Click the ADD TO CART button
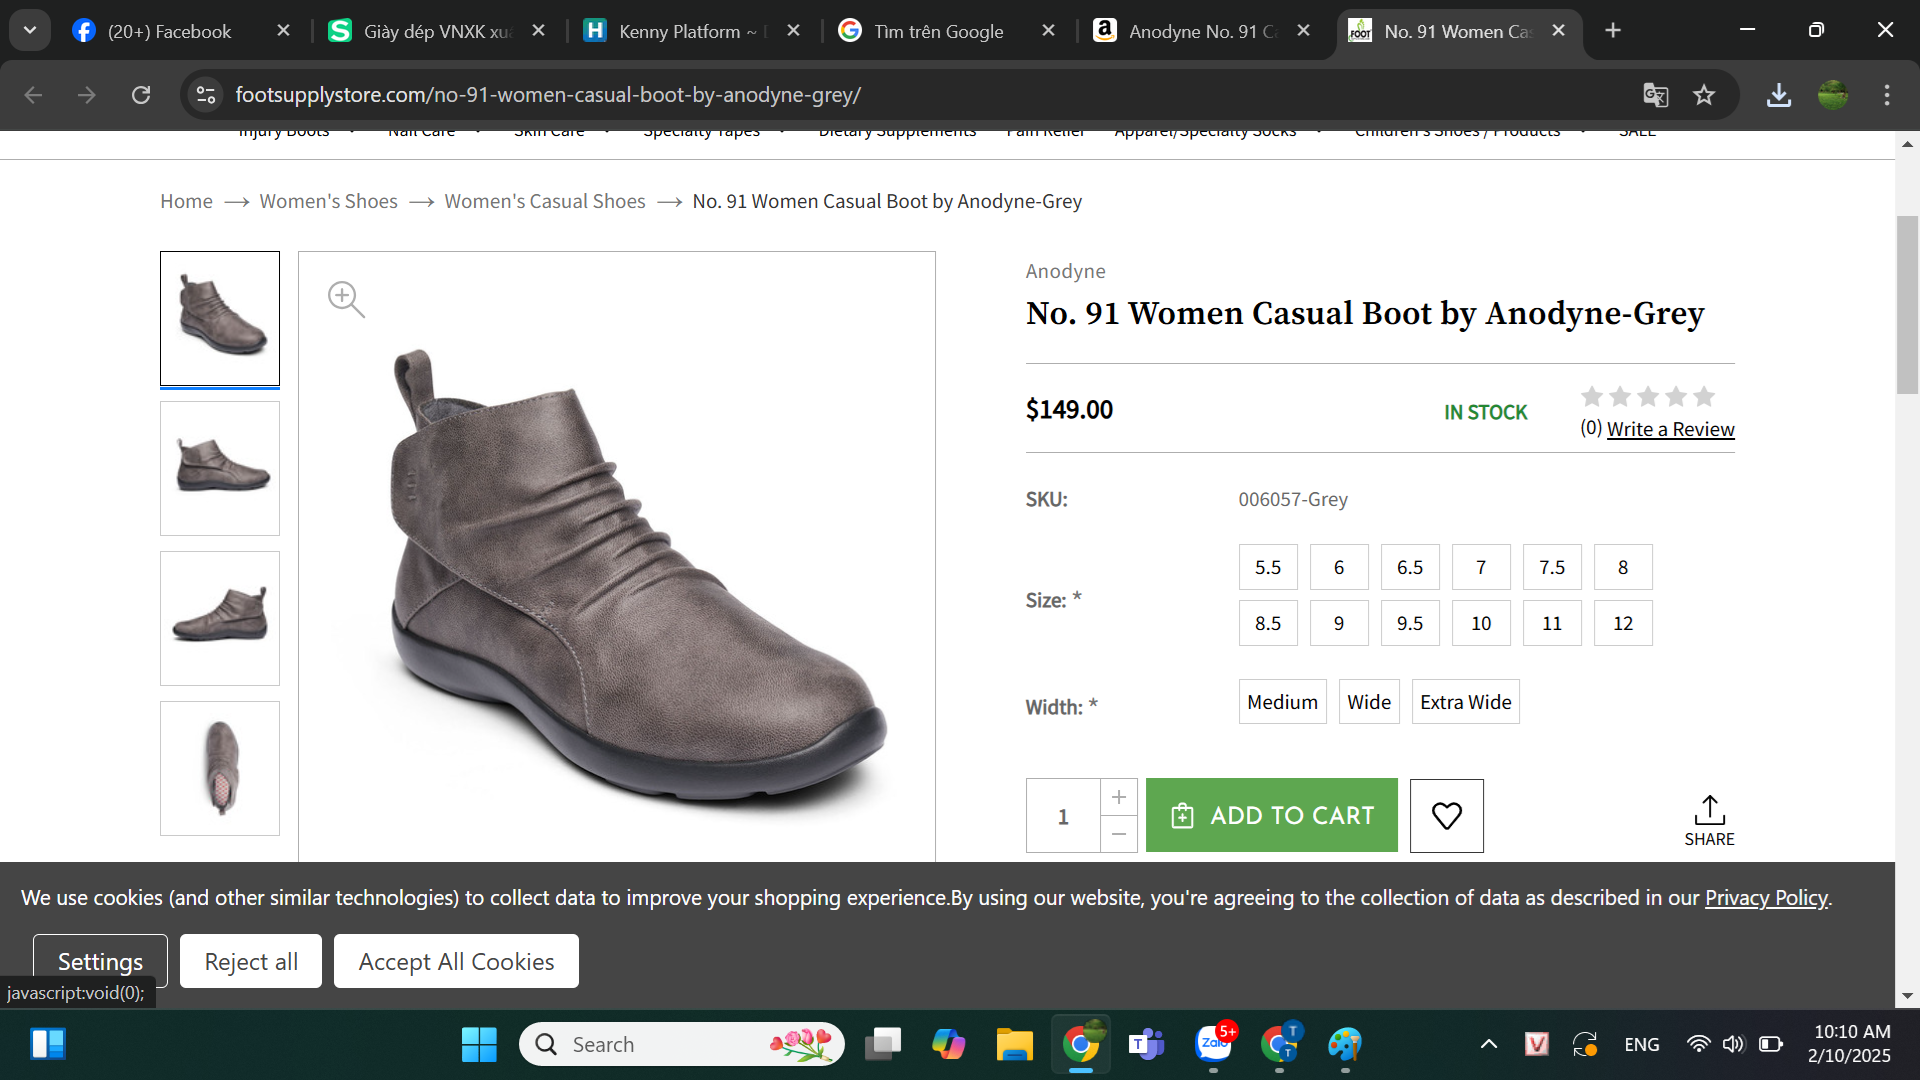The image size is (1920, 1080). (1271, 816)
